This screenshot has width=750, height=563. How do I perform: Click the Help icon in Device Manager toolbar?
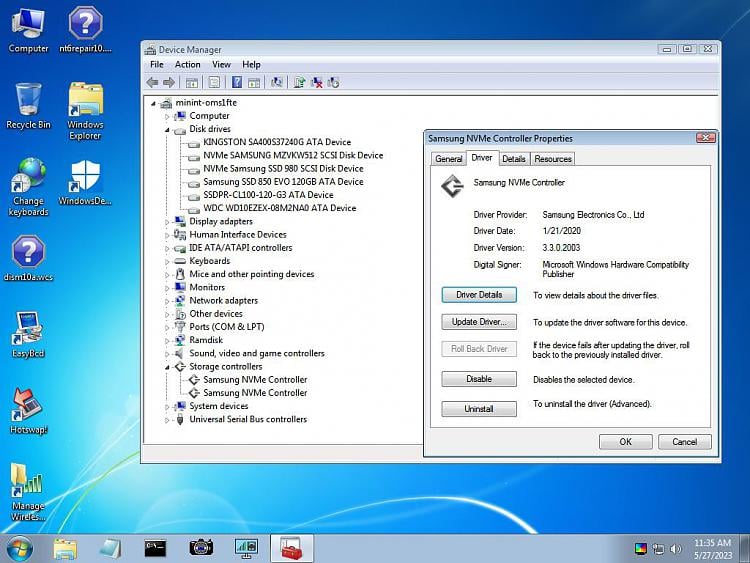point(237,82)
